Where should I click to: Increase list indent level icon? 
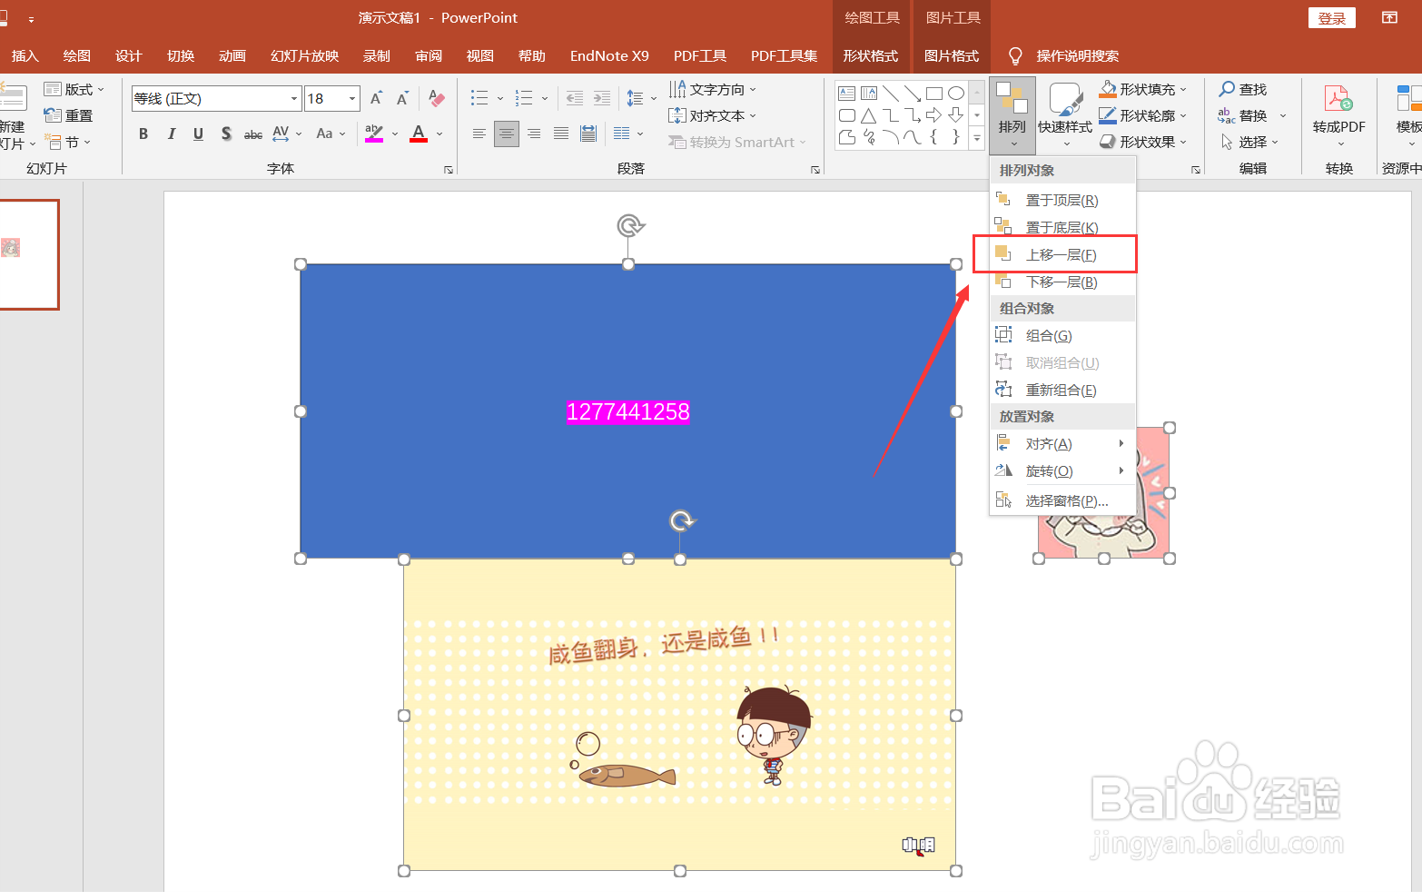pos(601,98)
